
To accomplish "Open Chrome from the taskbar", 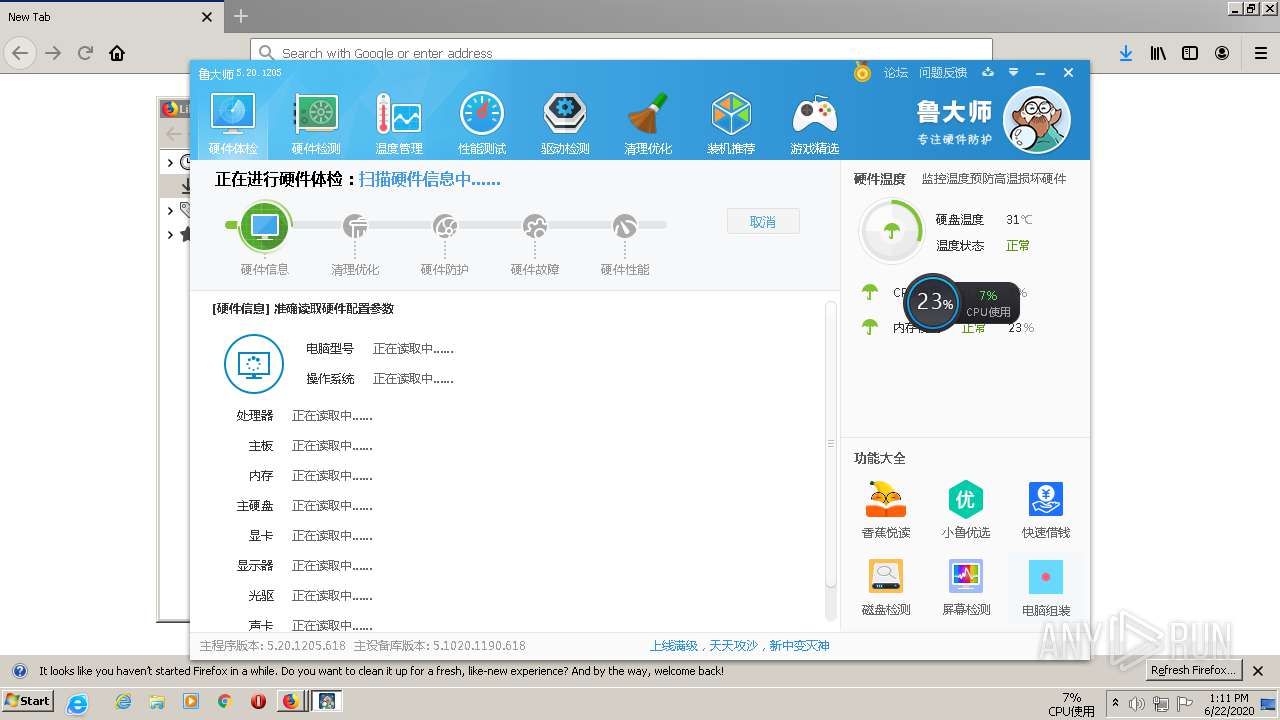I will coord(224,701).
